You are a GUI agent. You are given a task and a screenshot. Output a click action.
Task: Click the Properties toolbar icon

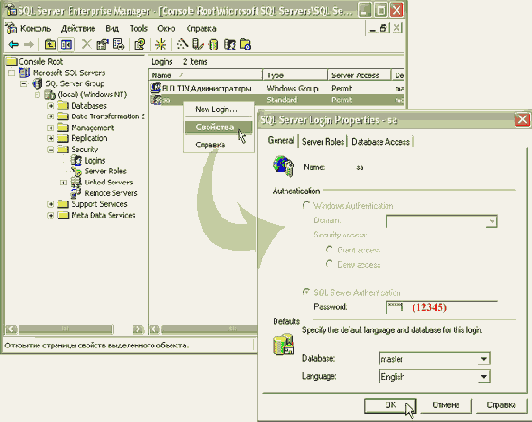[102, 44]
